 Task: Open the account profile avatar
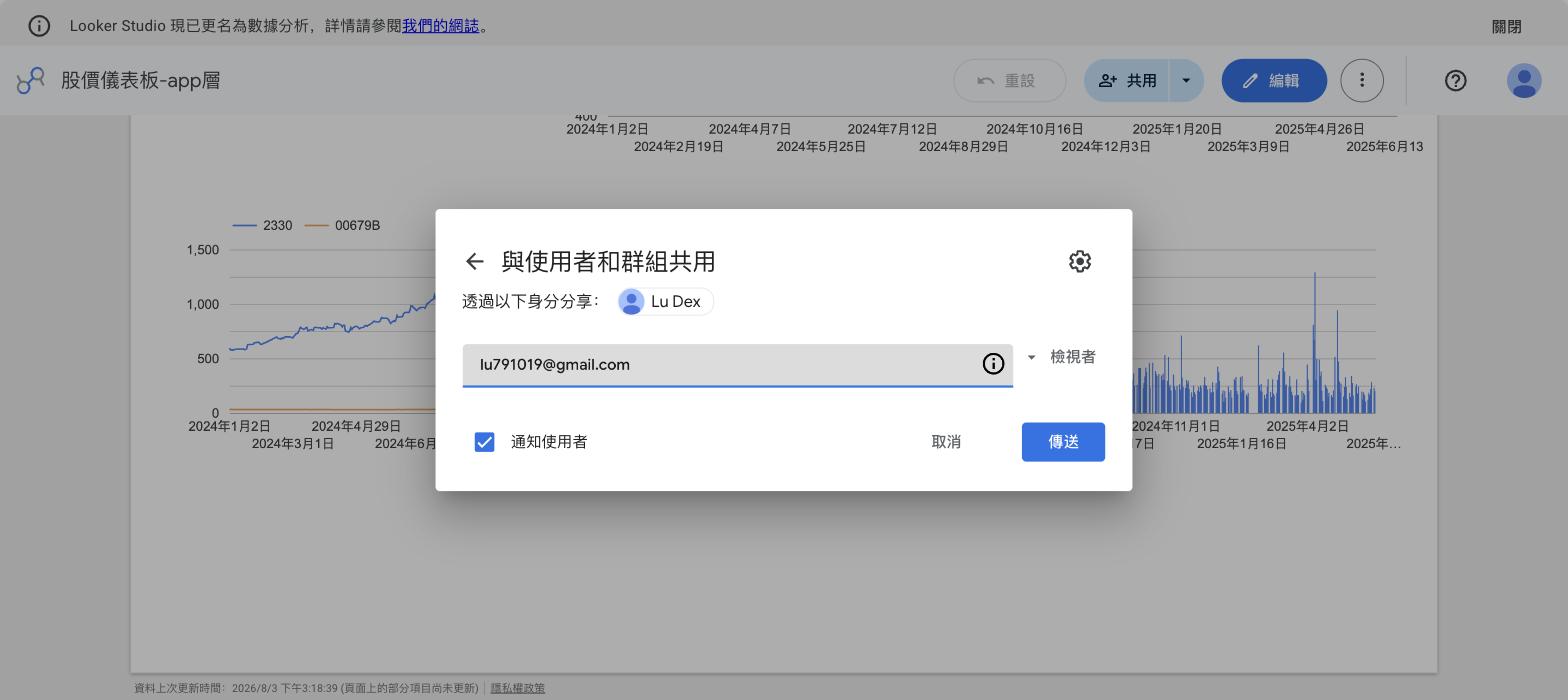coord(1524,81)
